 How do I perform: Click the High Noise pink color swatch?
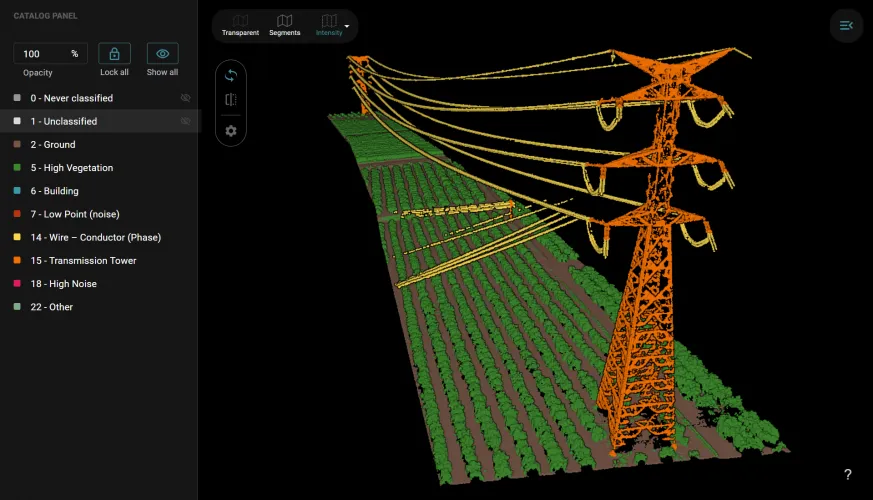(x=16, y=284)
